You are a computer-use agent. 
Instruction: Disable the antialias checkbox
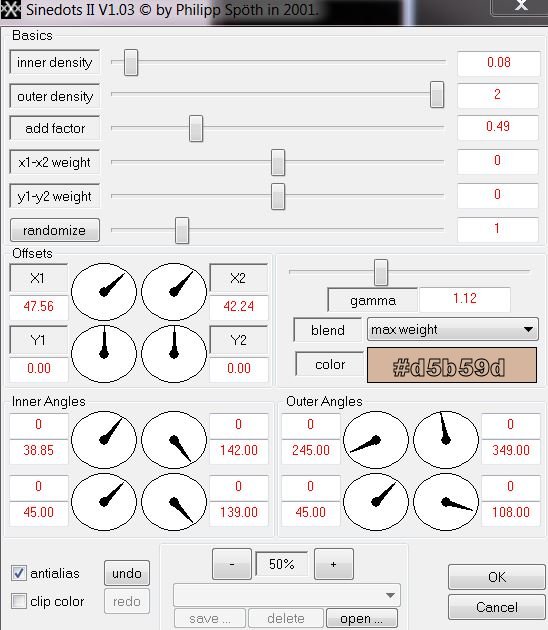(x=18, y=573)
